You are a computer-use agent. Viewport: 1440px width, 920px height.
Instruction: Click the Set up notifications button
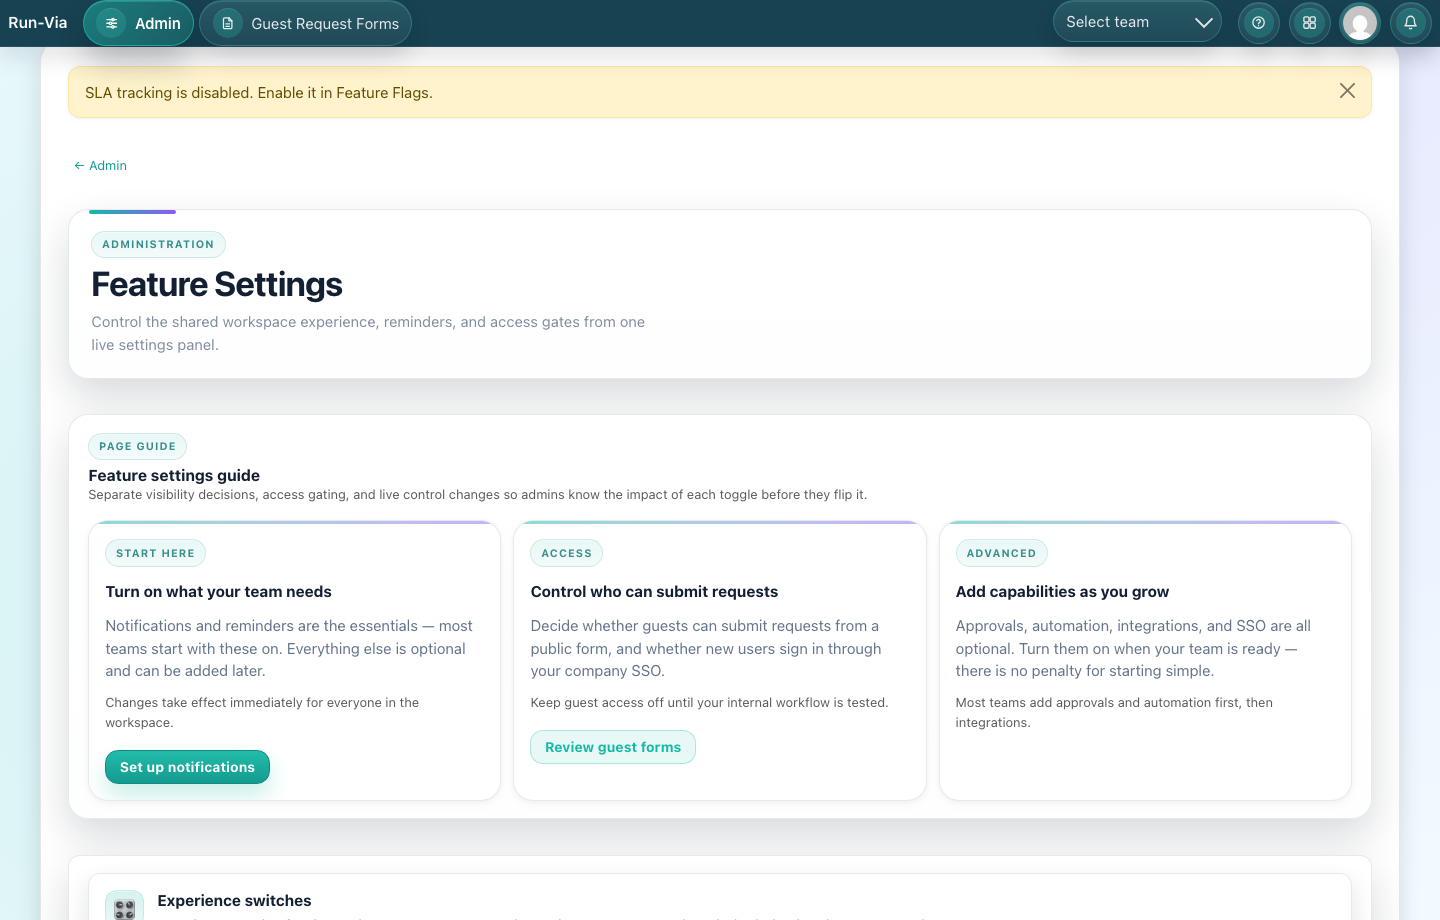pos(187,767)
